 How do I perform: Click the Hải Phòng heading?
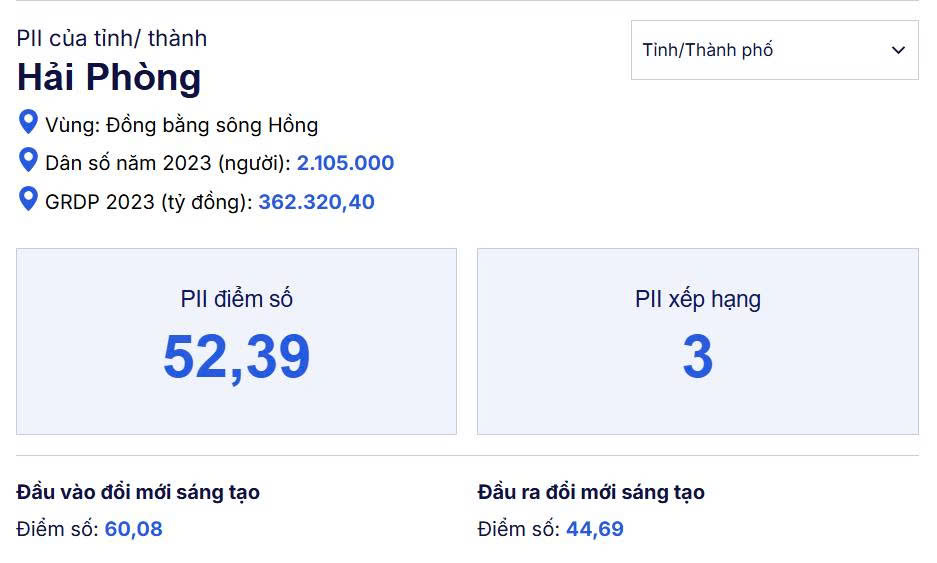108,78
